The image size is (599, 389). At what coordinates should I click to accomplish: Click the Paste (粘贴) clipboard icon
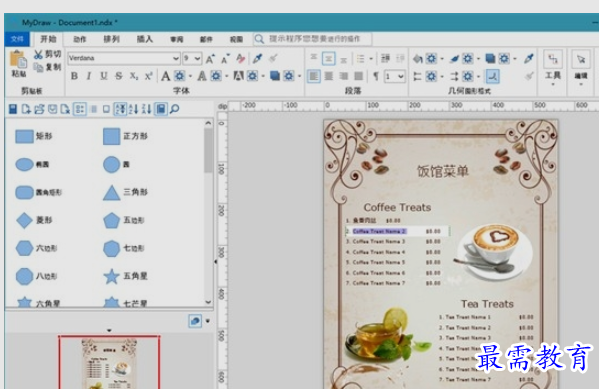(18, 60)
